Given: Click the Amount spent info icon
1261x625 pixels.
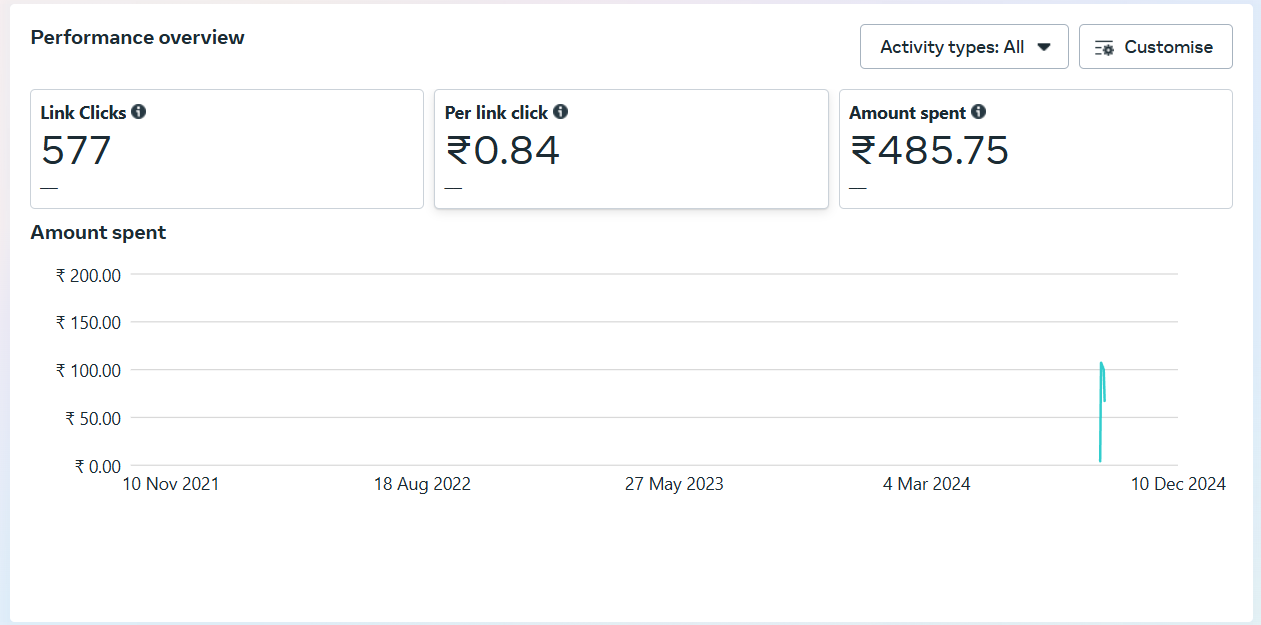Looking at the screenshot, I should 979,112.
